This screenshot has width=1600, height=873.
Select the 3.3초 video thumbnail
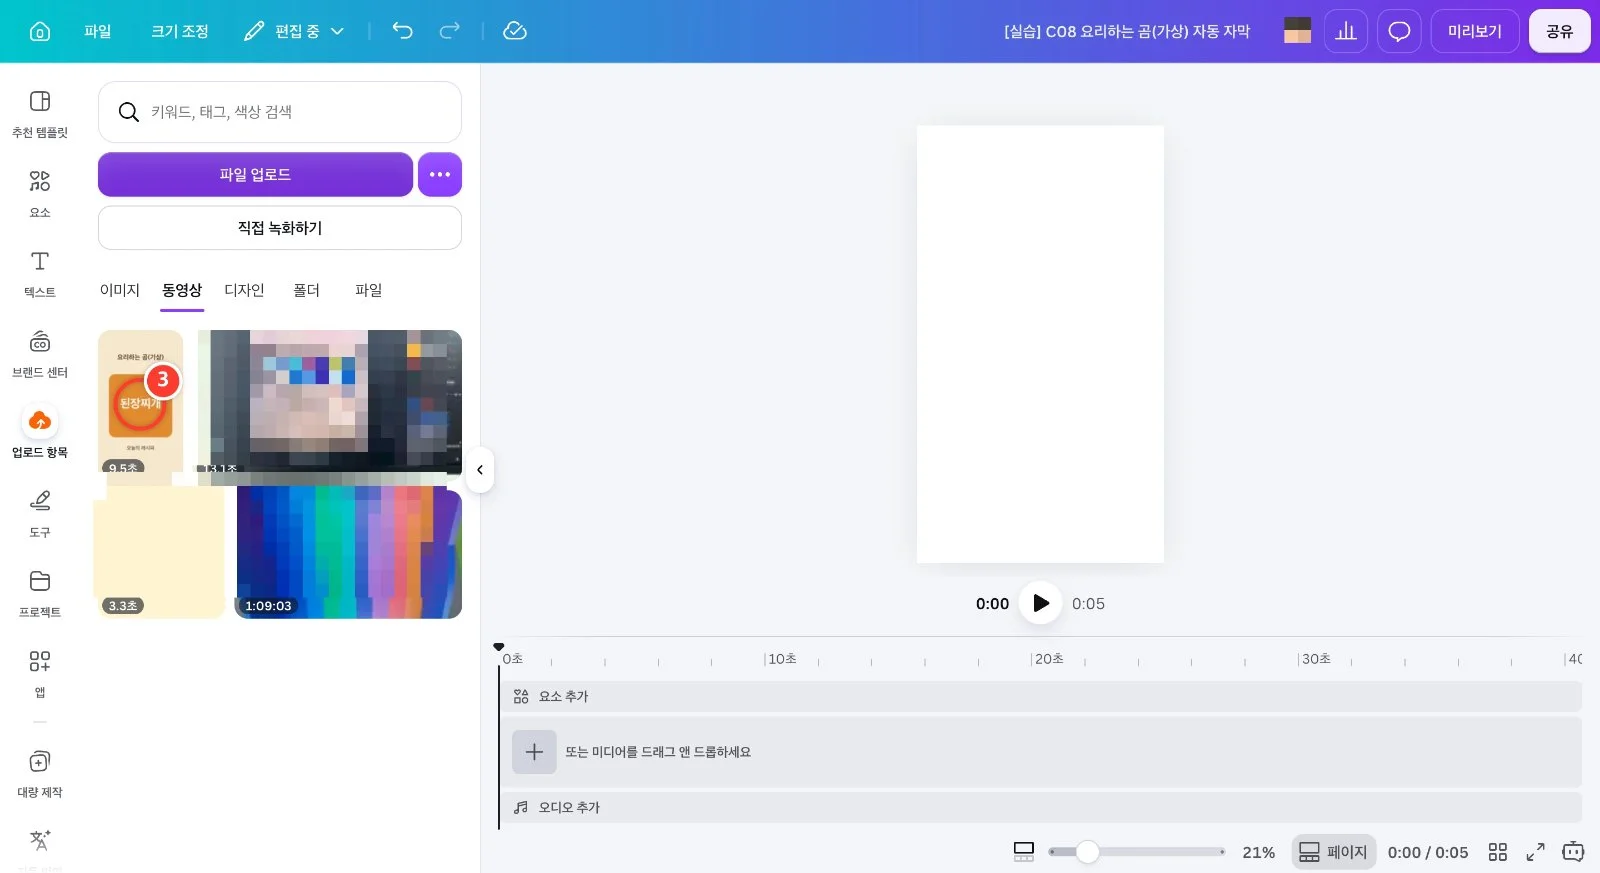(160, 553)
